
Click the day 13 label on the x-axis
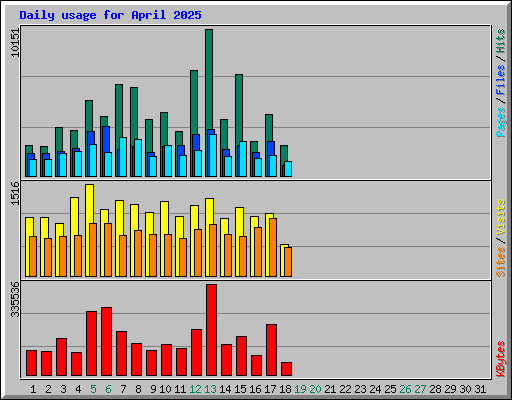coord(210,389)
